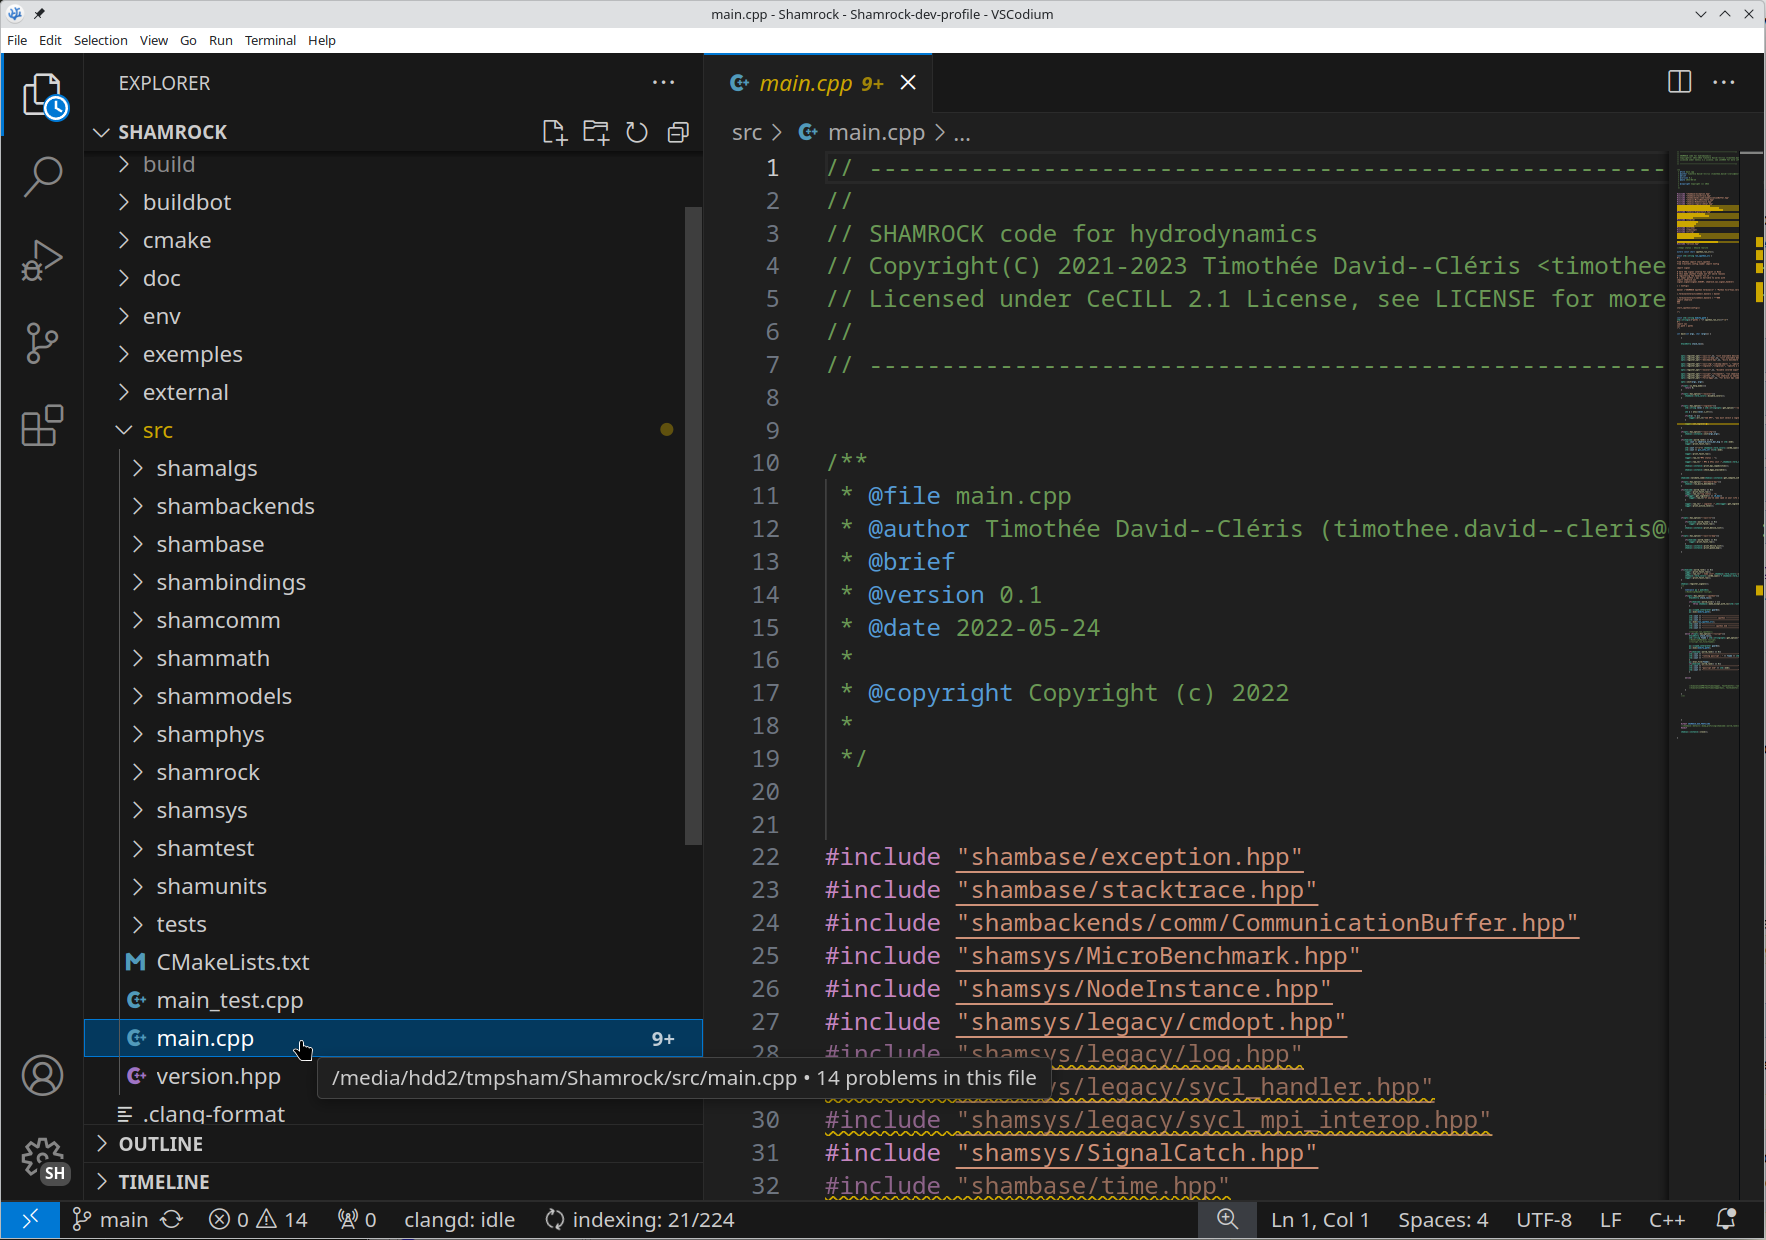Viewport: 1766px width, 1240px height.
Task: Click src in the breadcrumb
Action: pyautogui.click(x=747, y=133)
